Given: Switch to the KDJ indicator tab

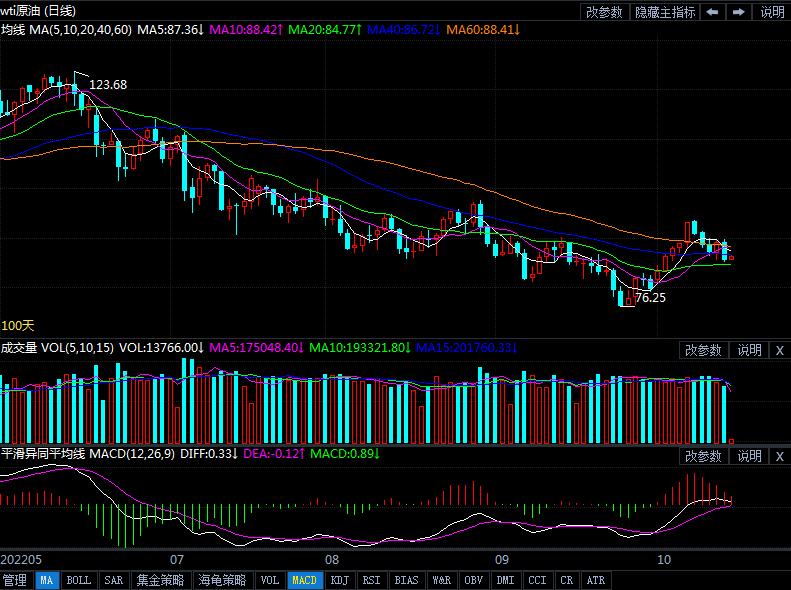Looking at the screenshot, I should pyautogui.click(x=339, y=580).
